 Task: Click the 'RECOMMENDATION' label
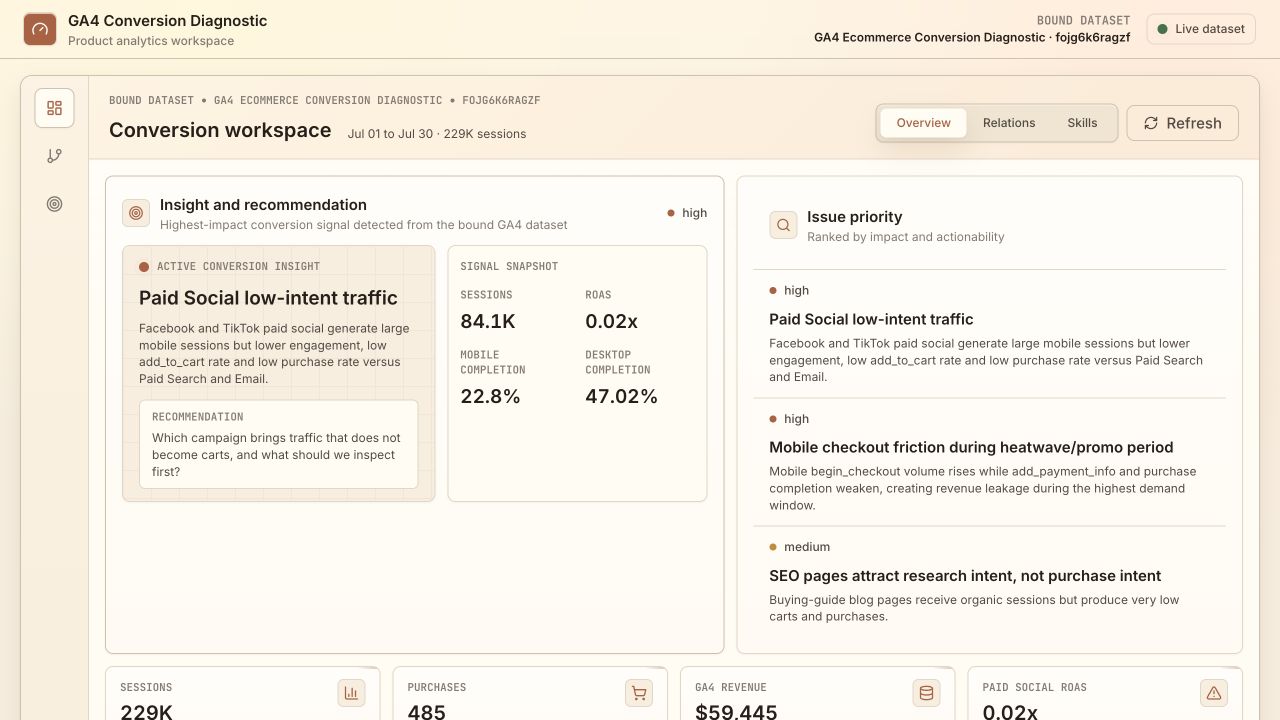(x=198, y=417)
